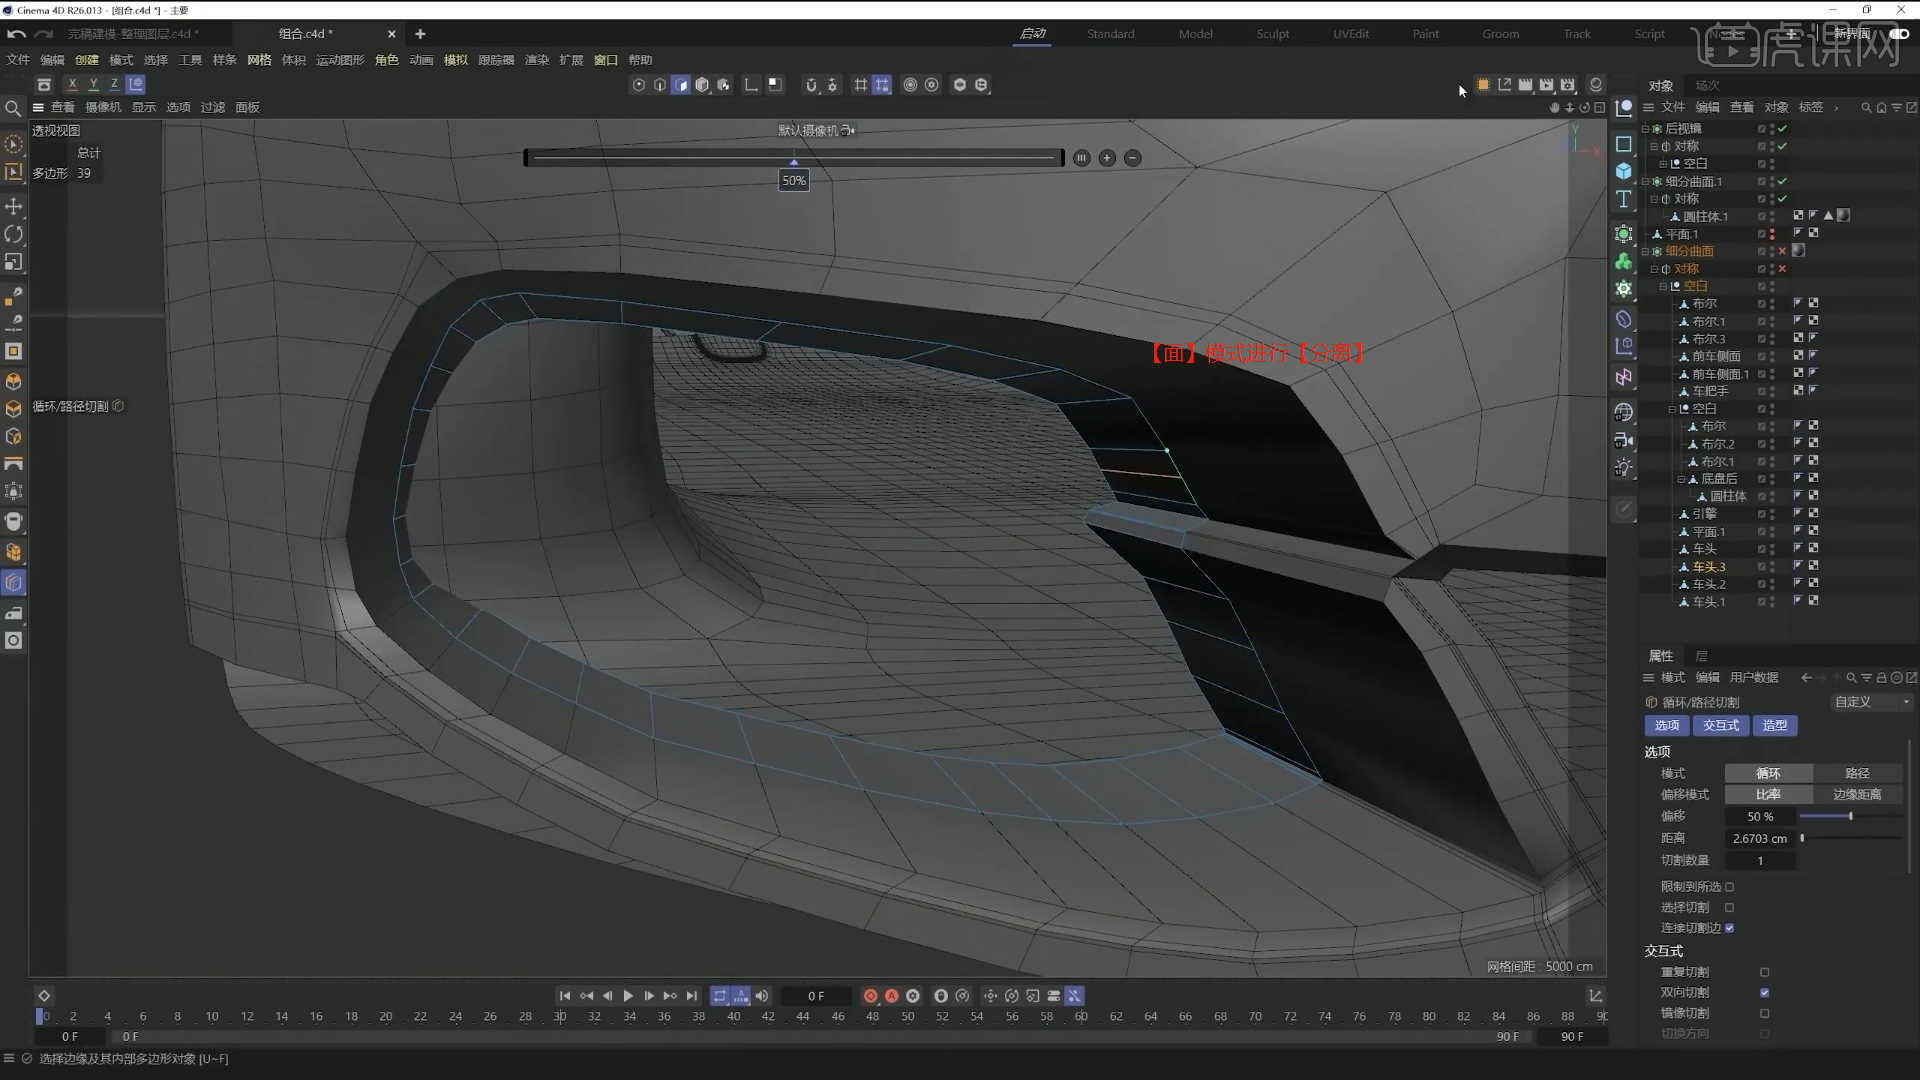Click the light object icon in side palette

[x=1624, y=468]
